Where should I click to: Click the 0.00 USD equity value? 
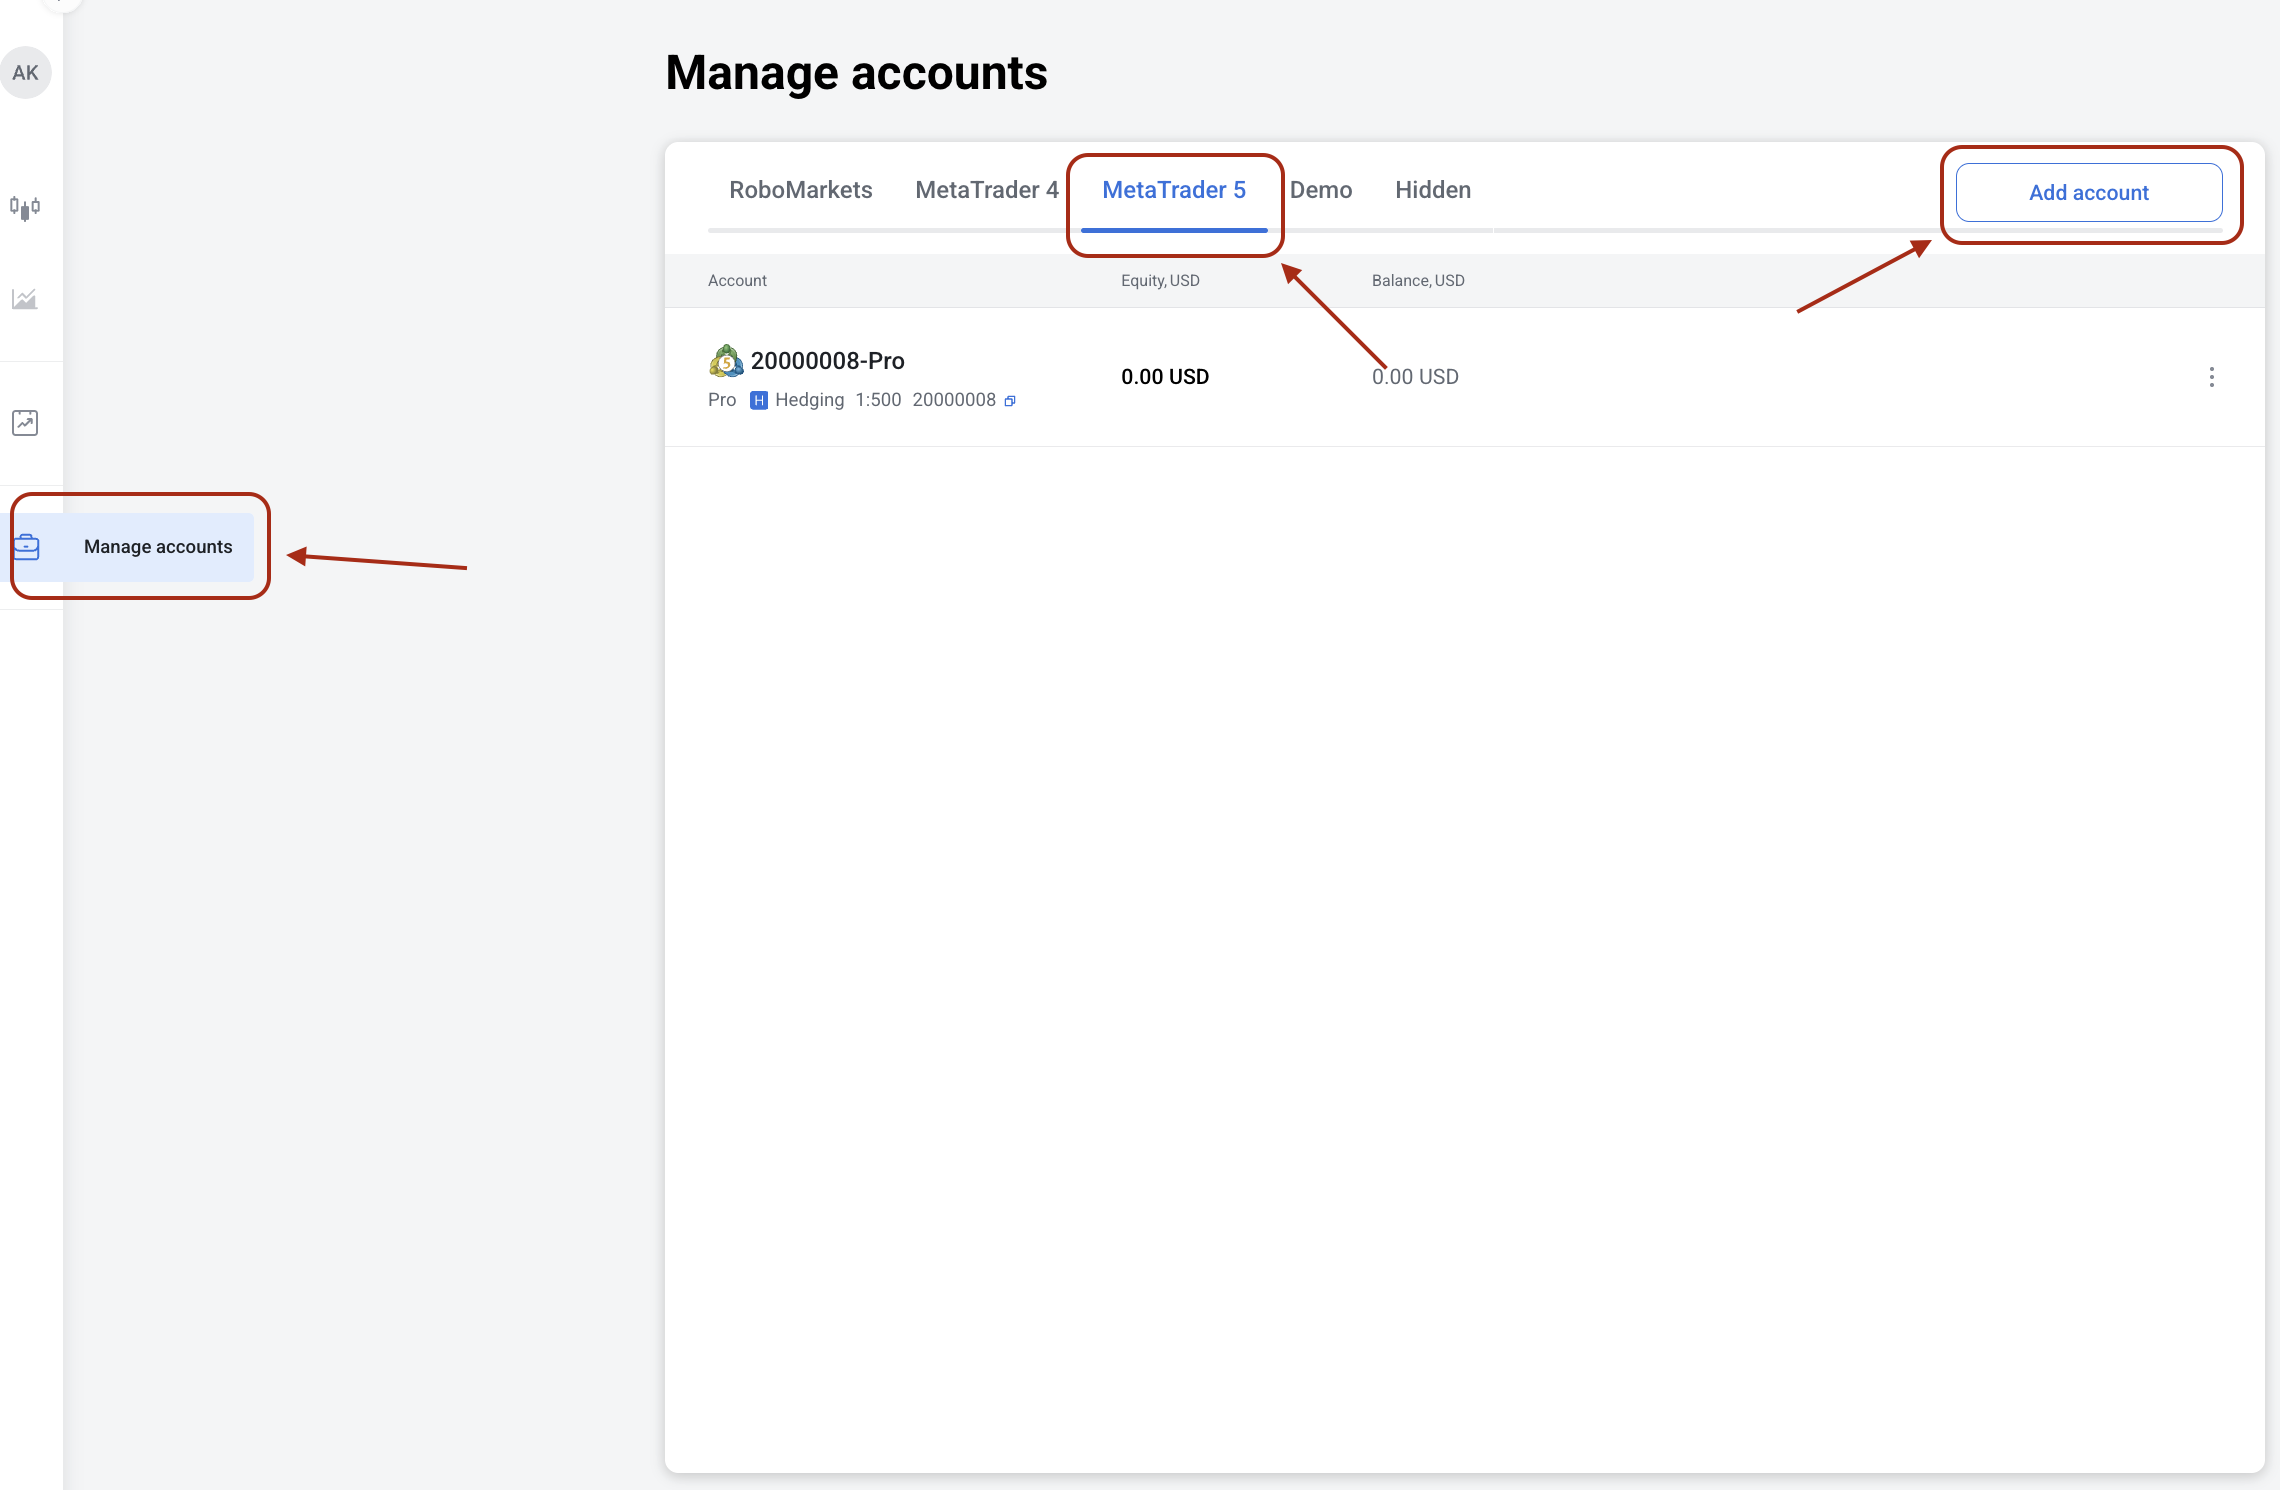[1165, 377]
